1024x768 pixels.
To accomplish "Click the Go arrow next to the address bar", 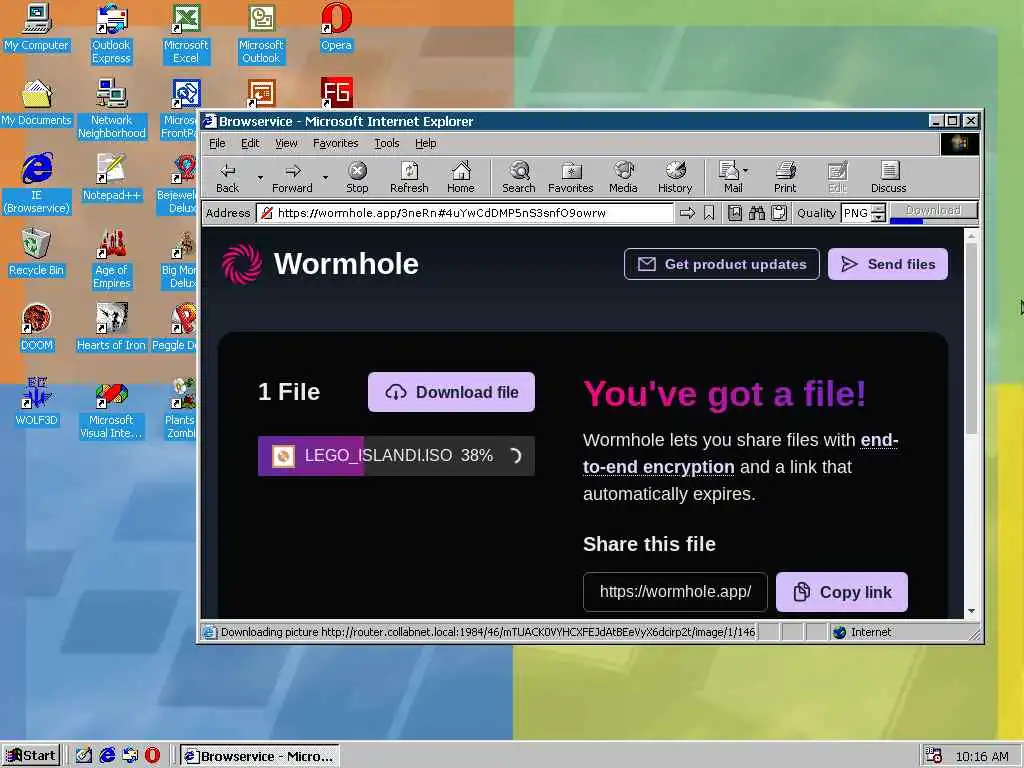I will (x=687, y=213).
